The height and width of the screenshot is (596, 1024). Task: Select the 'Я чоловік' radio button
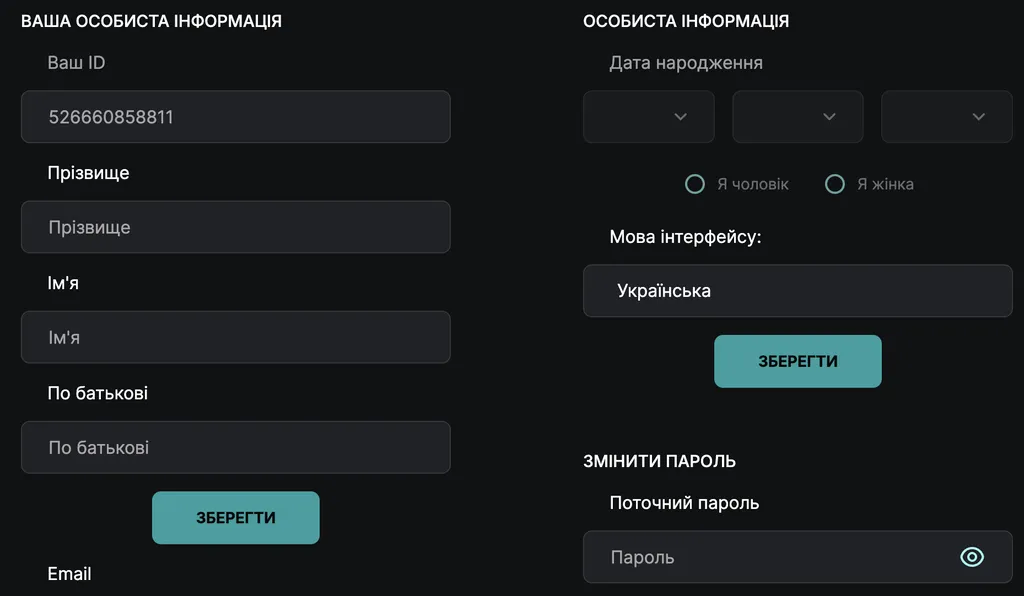pos(695,184)
